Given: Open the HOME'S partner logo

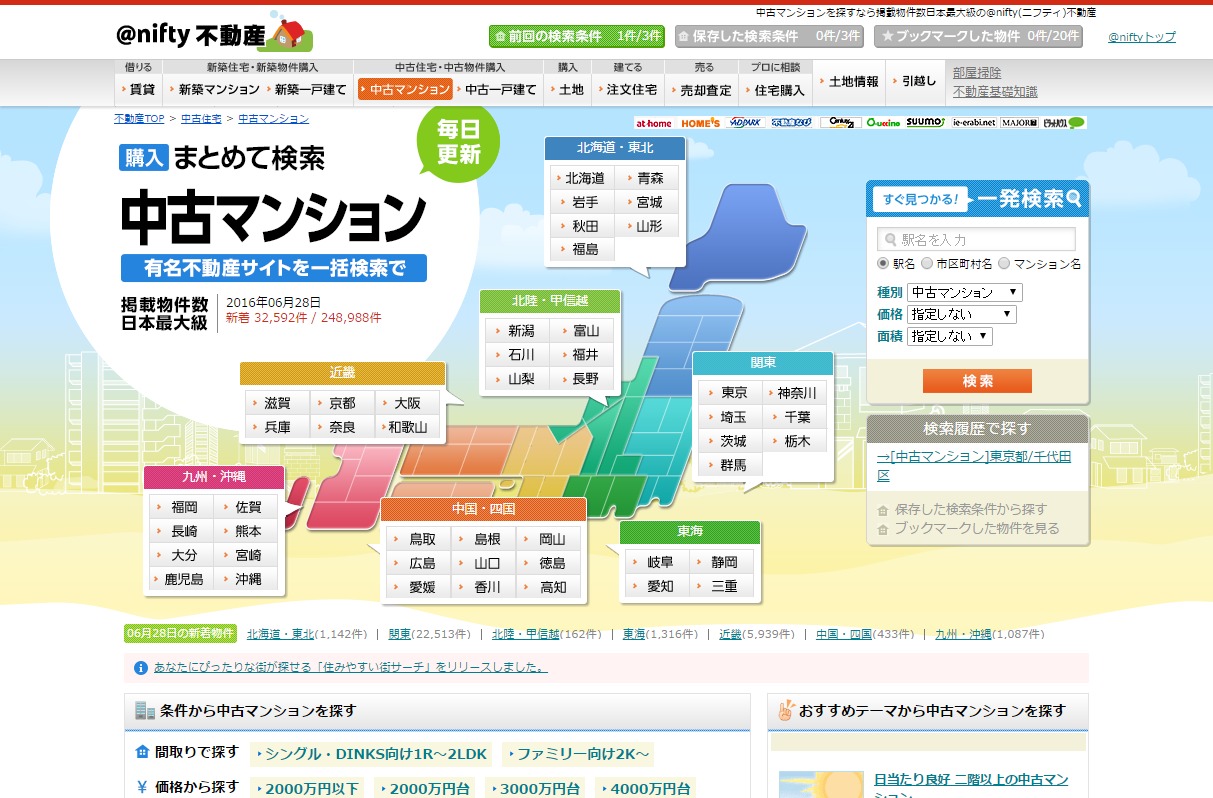Looking at the screenshot, I should point(700,123).
